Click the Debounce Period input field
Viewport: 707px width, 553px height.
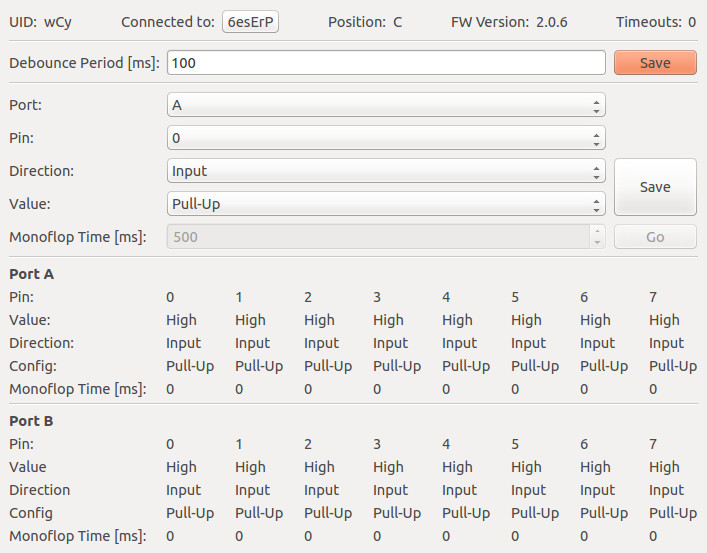click(386, 63)
